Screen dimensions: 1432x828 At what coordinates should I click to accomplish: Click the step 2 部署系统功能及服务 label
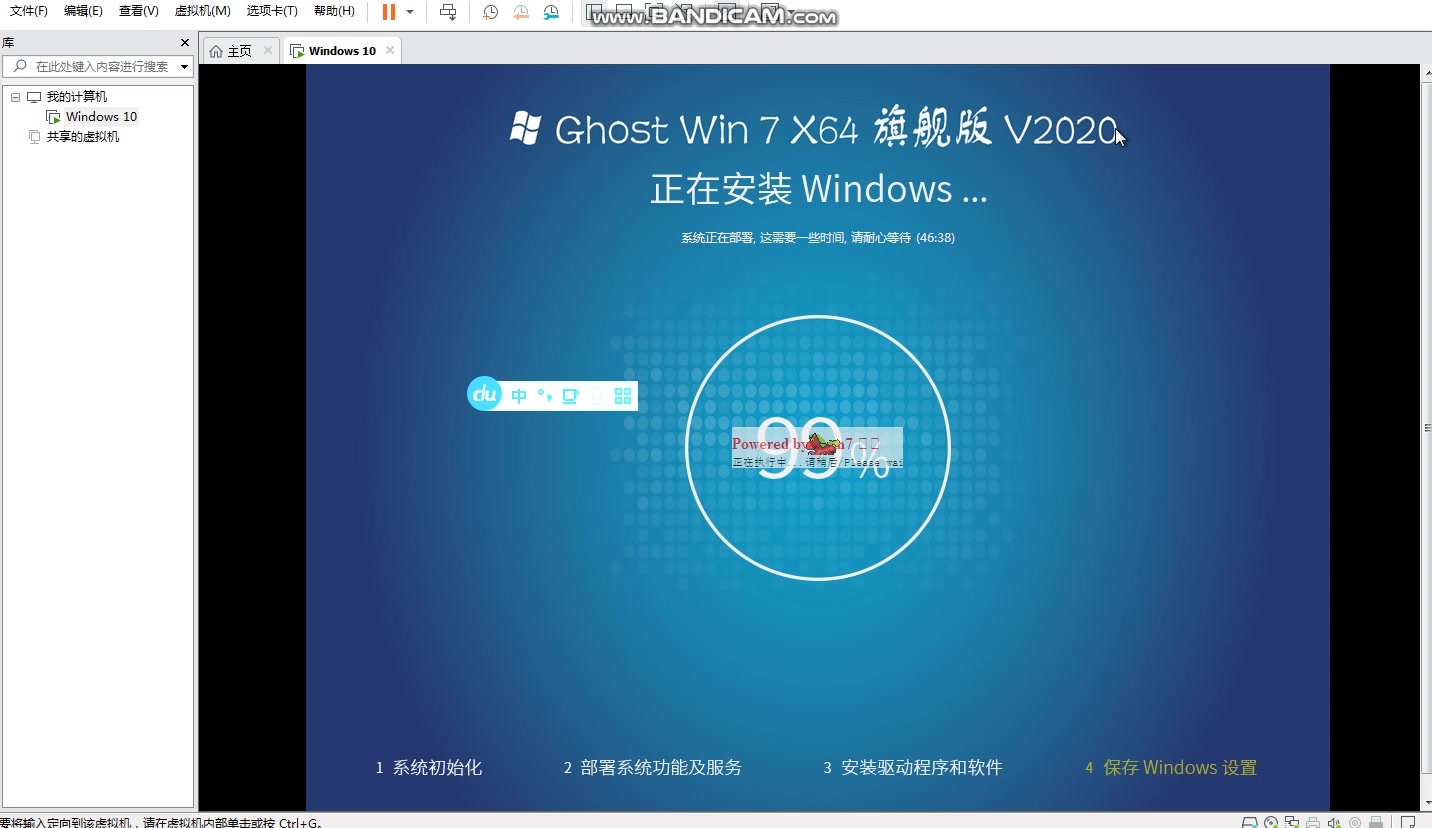(x=652, y=768)
